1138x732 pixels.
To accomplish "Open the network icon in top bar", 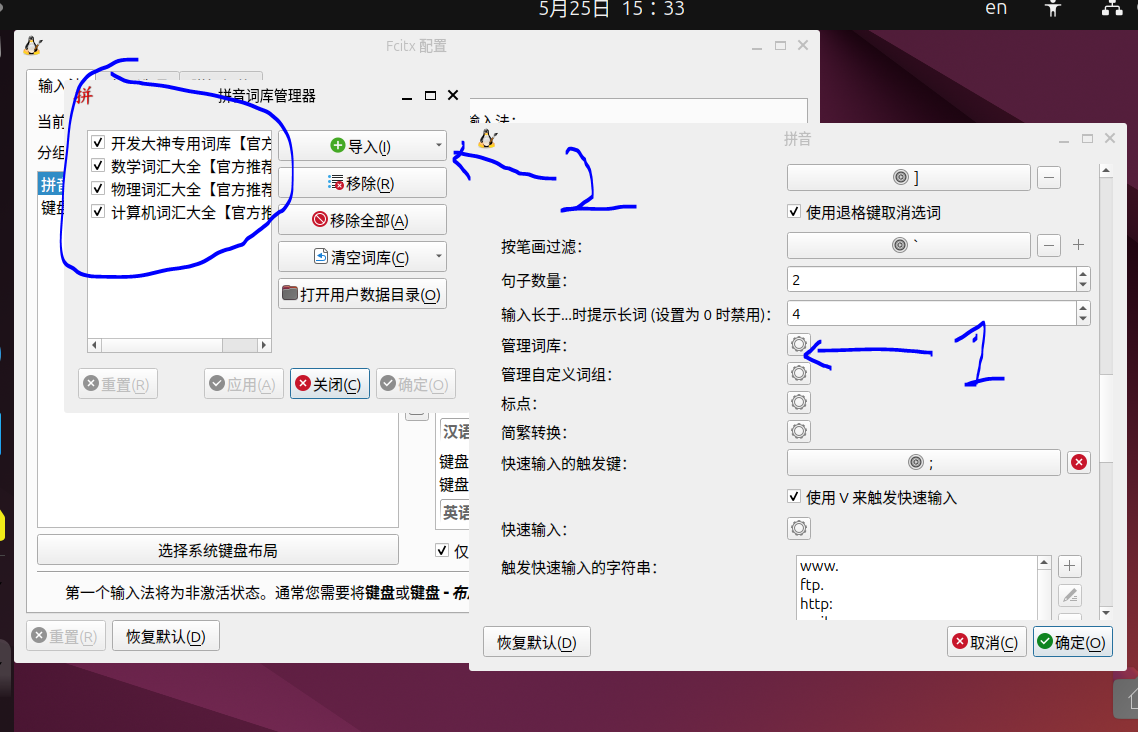I will [x=1111, y=9].
